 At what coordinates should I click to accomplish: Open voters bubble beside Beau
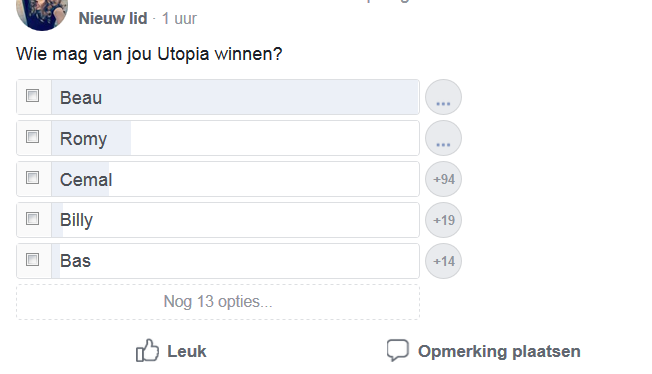(443, 97)
